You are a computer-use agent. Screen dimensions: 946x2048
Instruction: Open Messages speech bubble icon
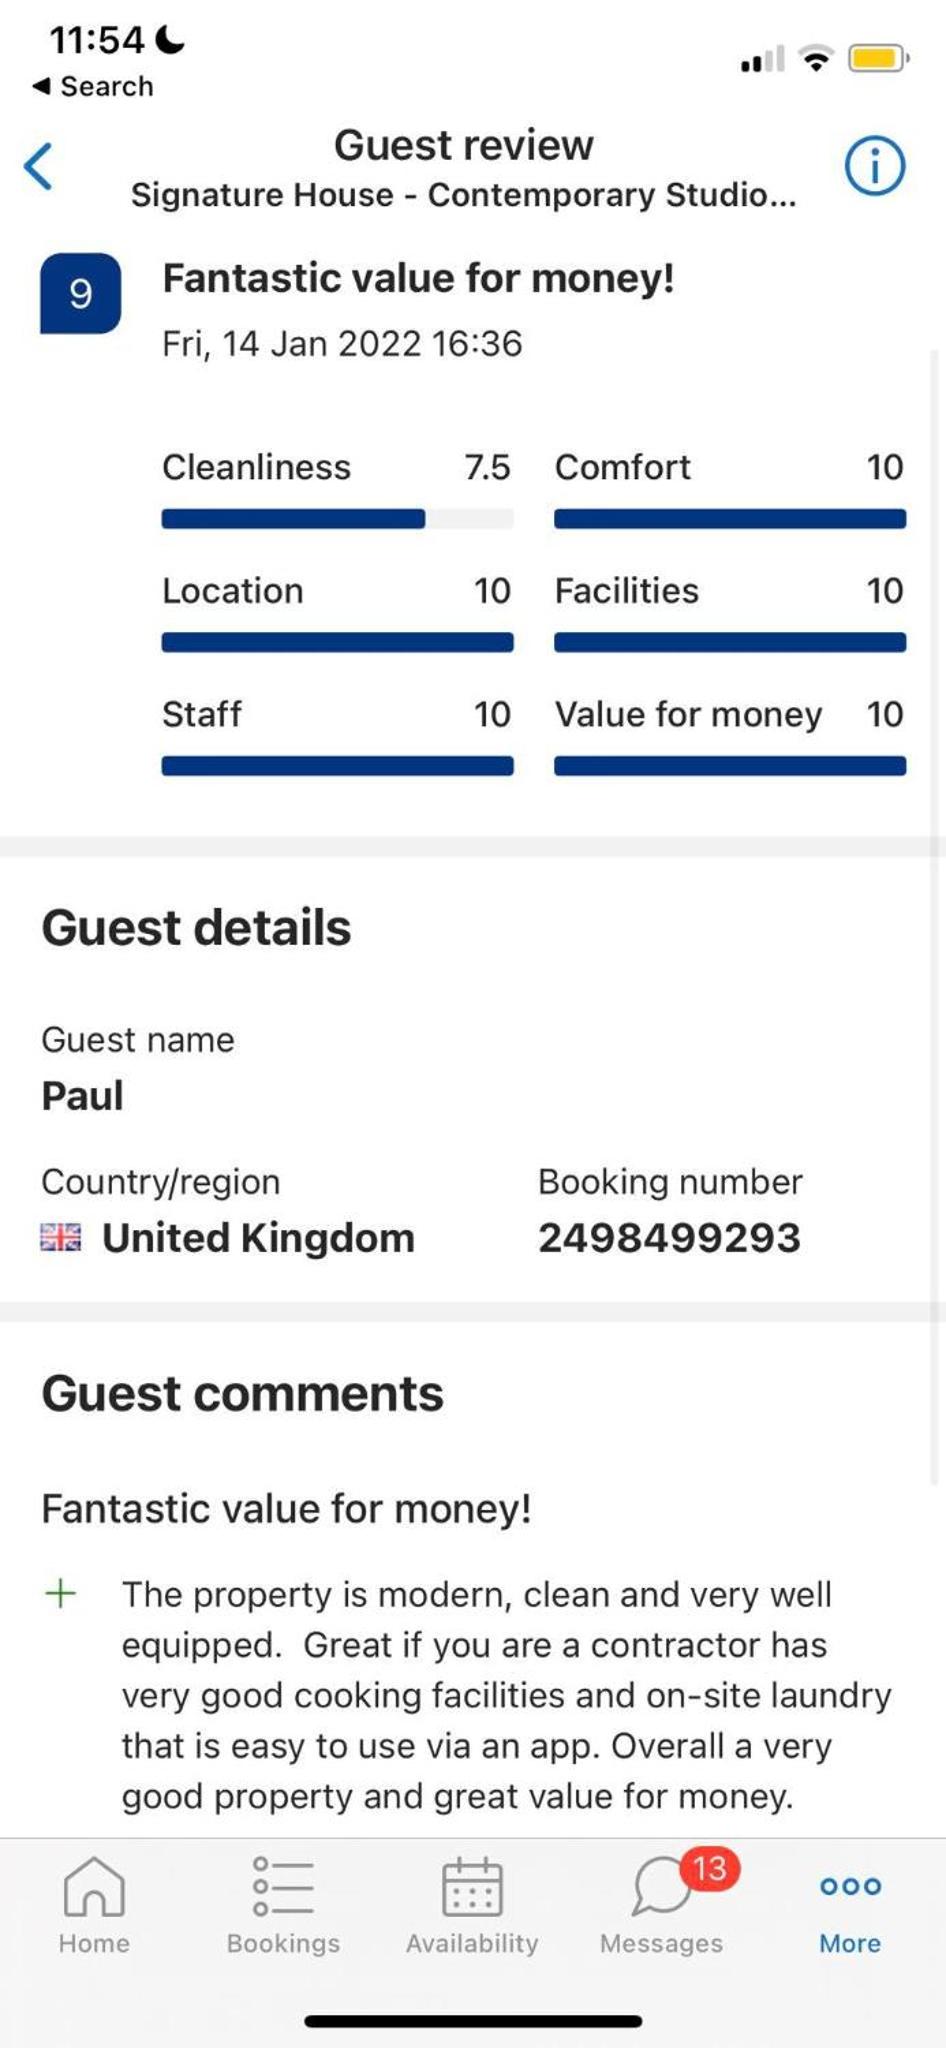pos(661,1886)
